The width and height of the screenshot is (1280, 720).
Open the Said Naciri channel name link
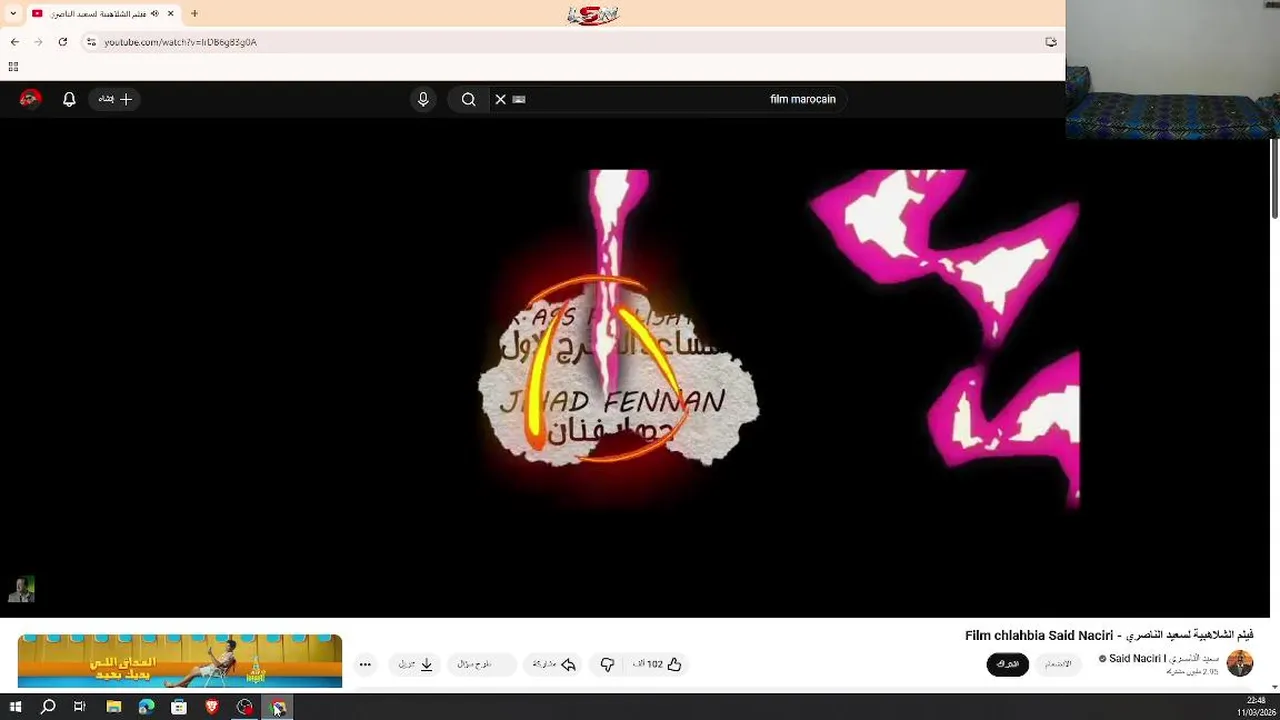pos(1165,658)
